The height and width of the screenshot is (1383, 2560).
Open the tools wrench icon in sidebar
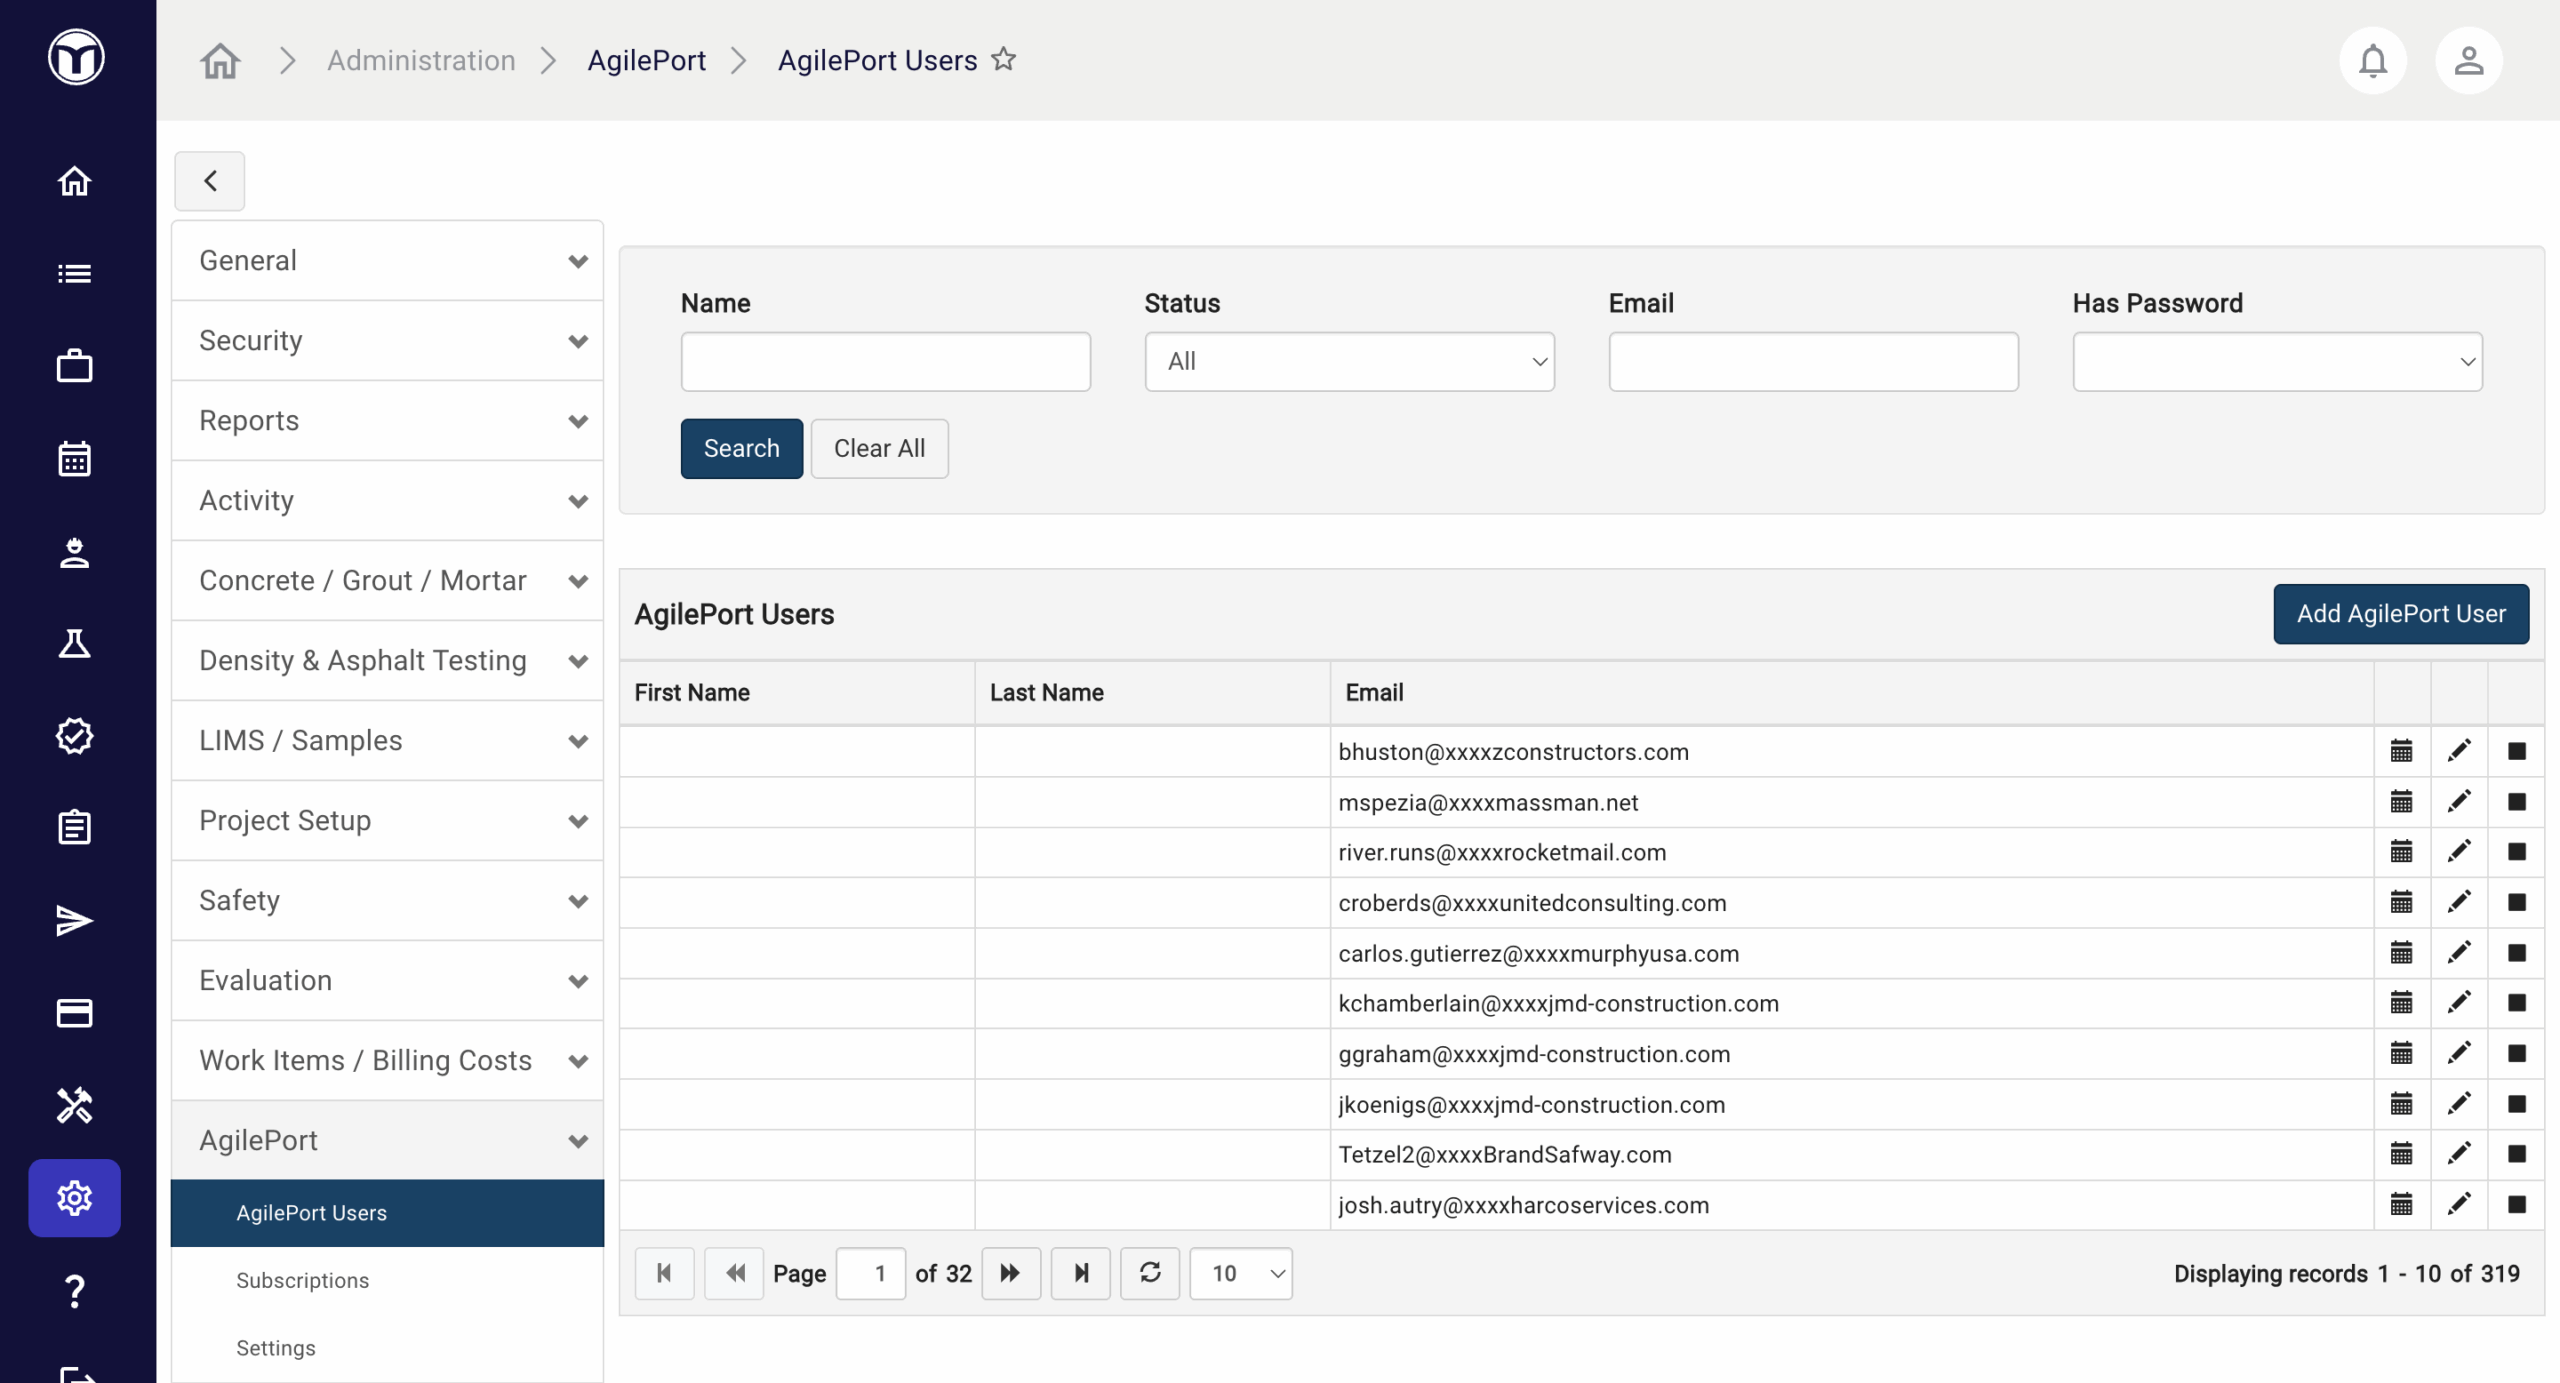(74, 1106)
